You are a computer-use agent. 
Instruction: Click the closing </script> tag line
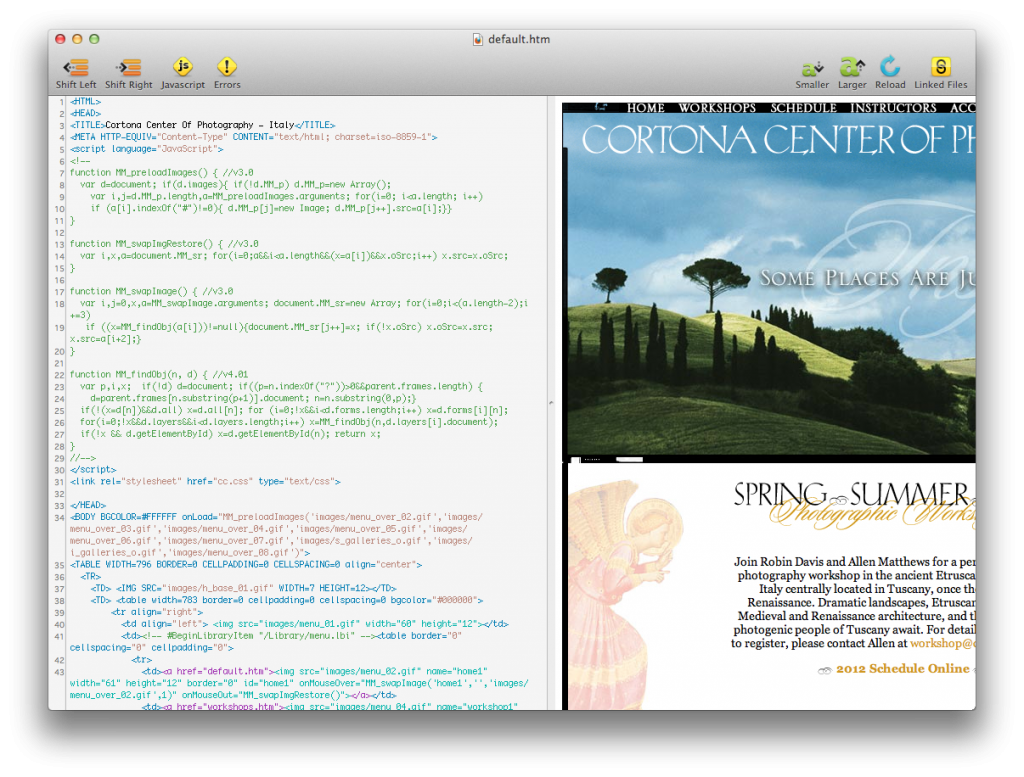pyautogui.click(x=93, y=469)
